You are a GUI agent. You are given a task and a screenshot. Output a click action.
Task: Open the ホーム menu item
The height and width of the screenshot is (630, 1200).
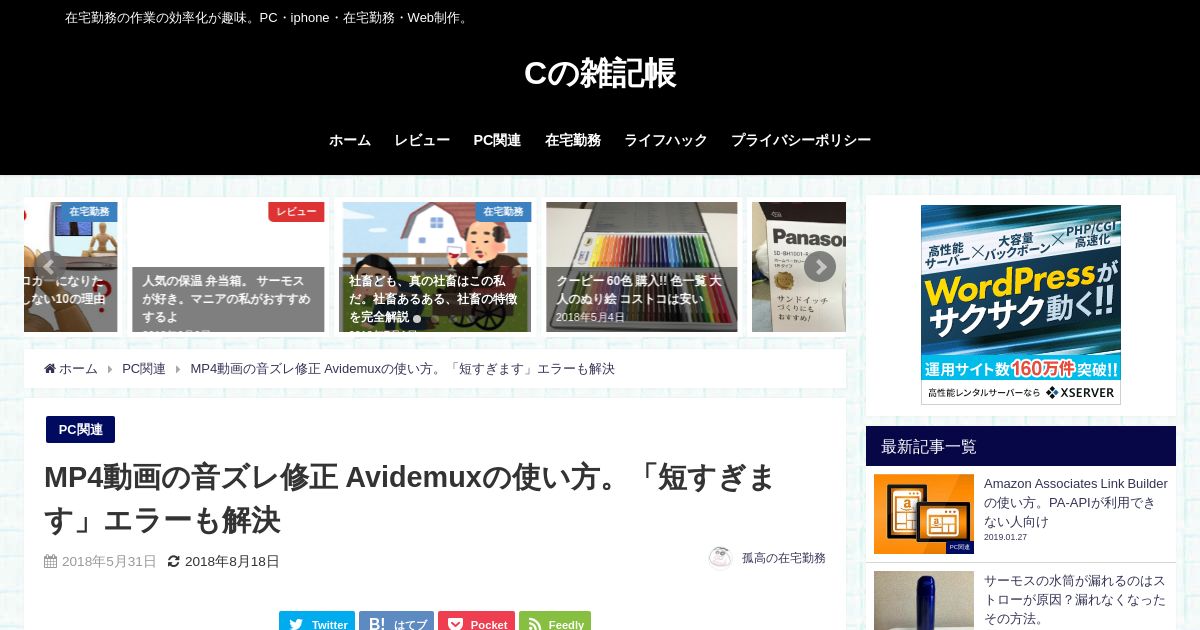(x=350, y=141)
